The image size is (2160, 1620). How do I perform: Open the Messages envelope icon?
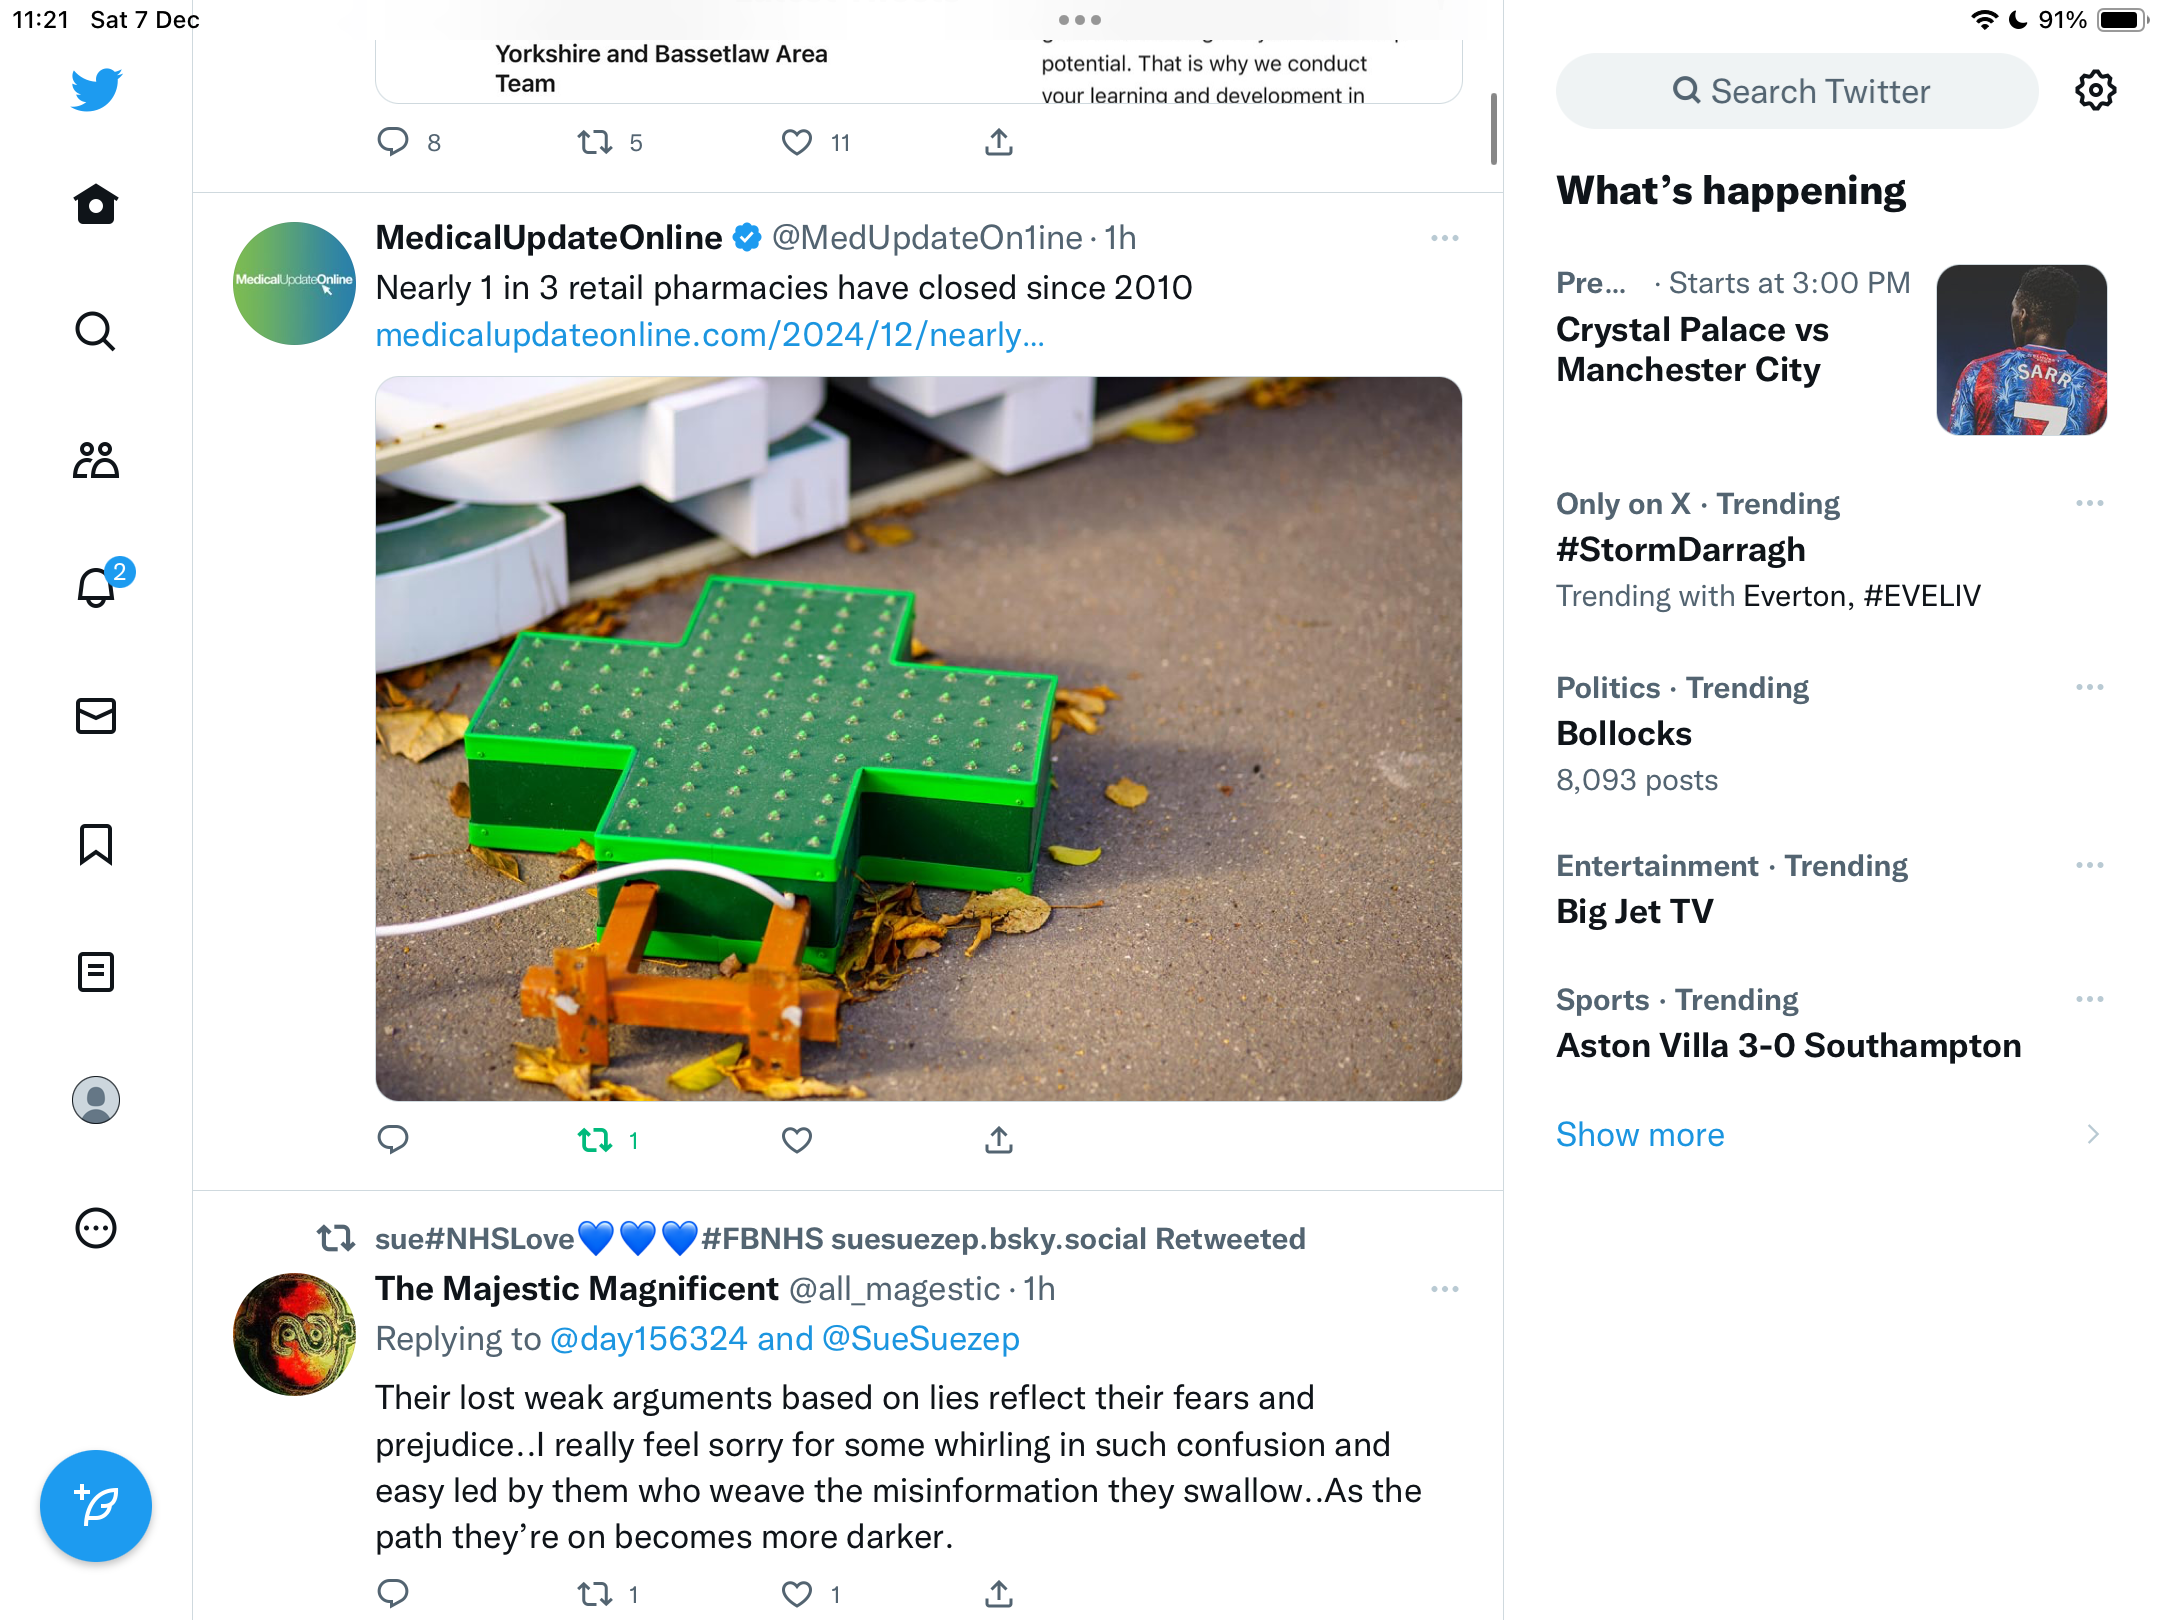click(x=96, y=716)
